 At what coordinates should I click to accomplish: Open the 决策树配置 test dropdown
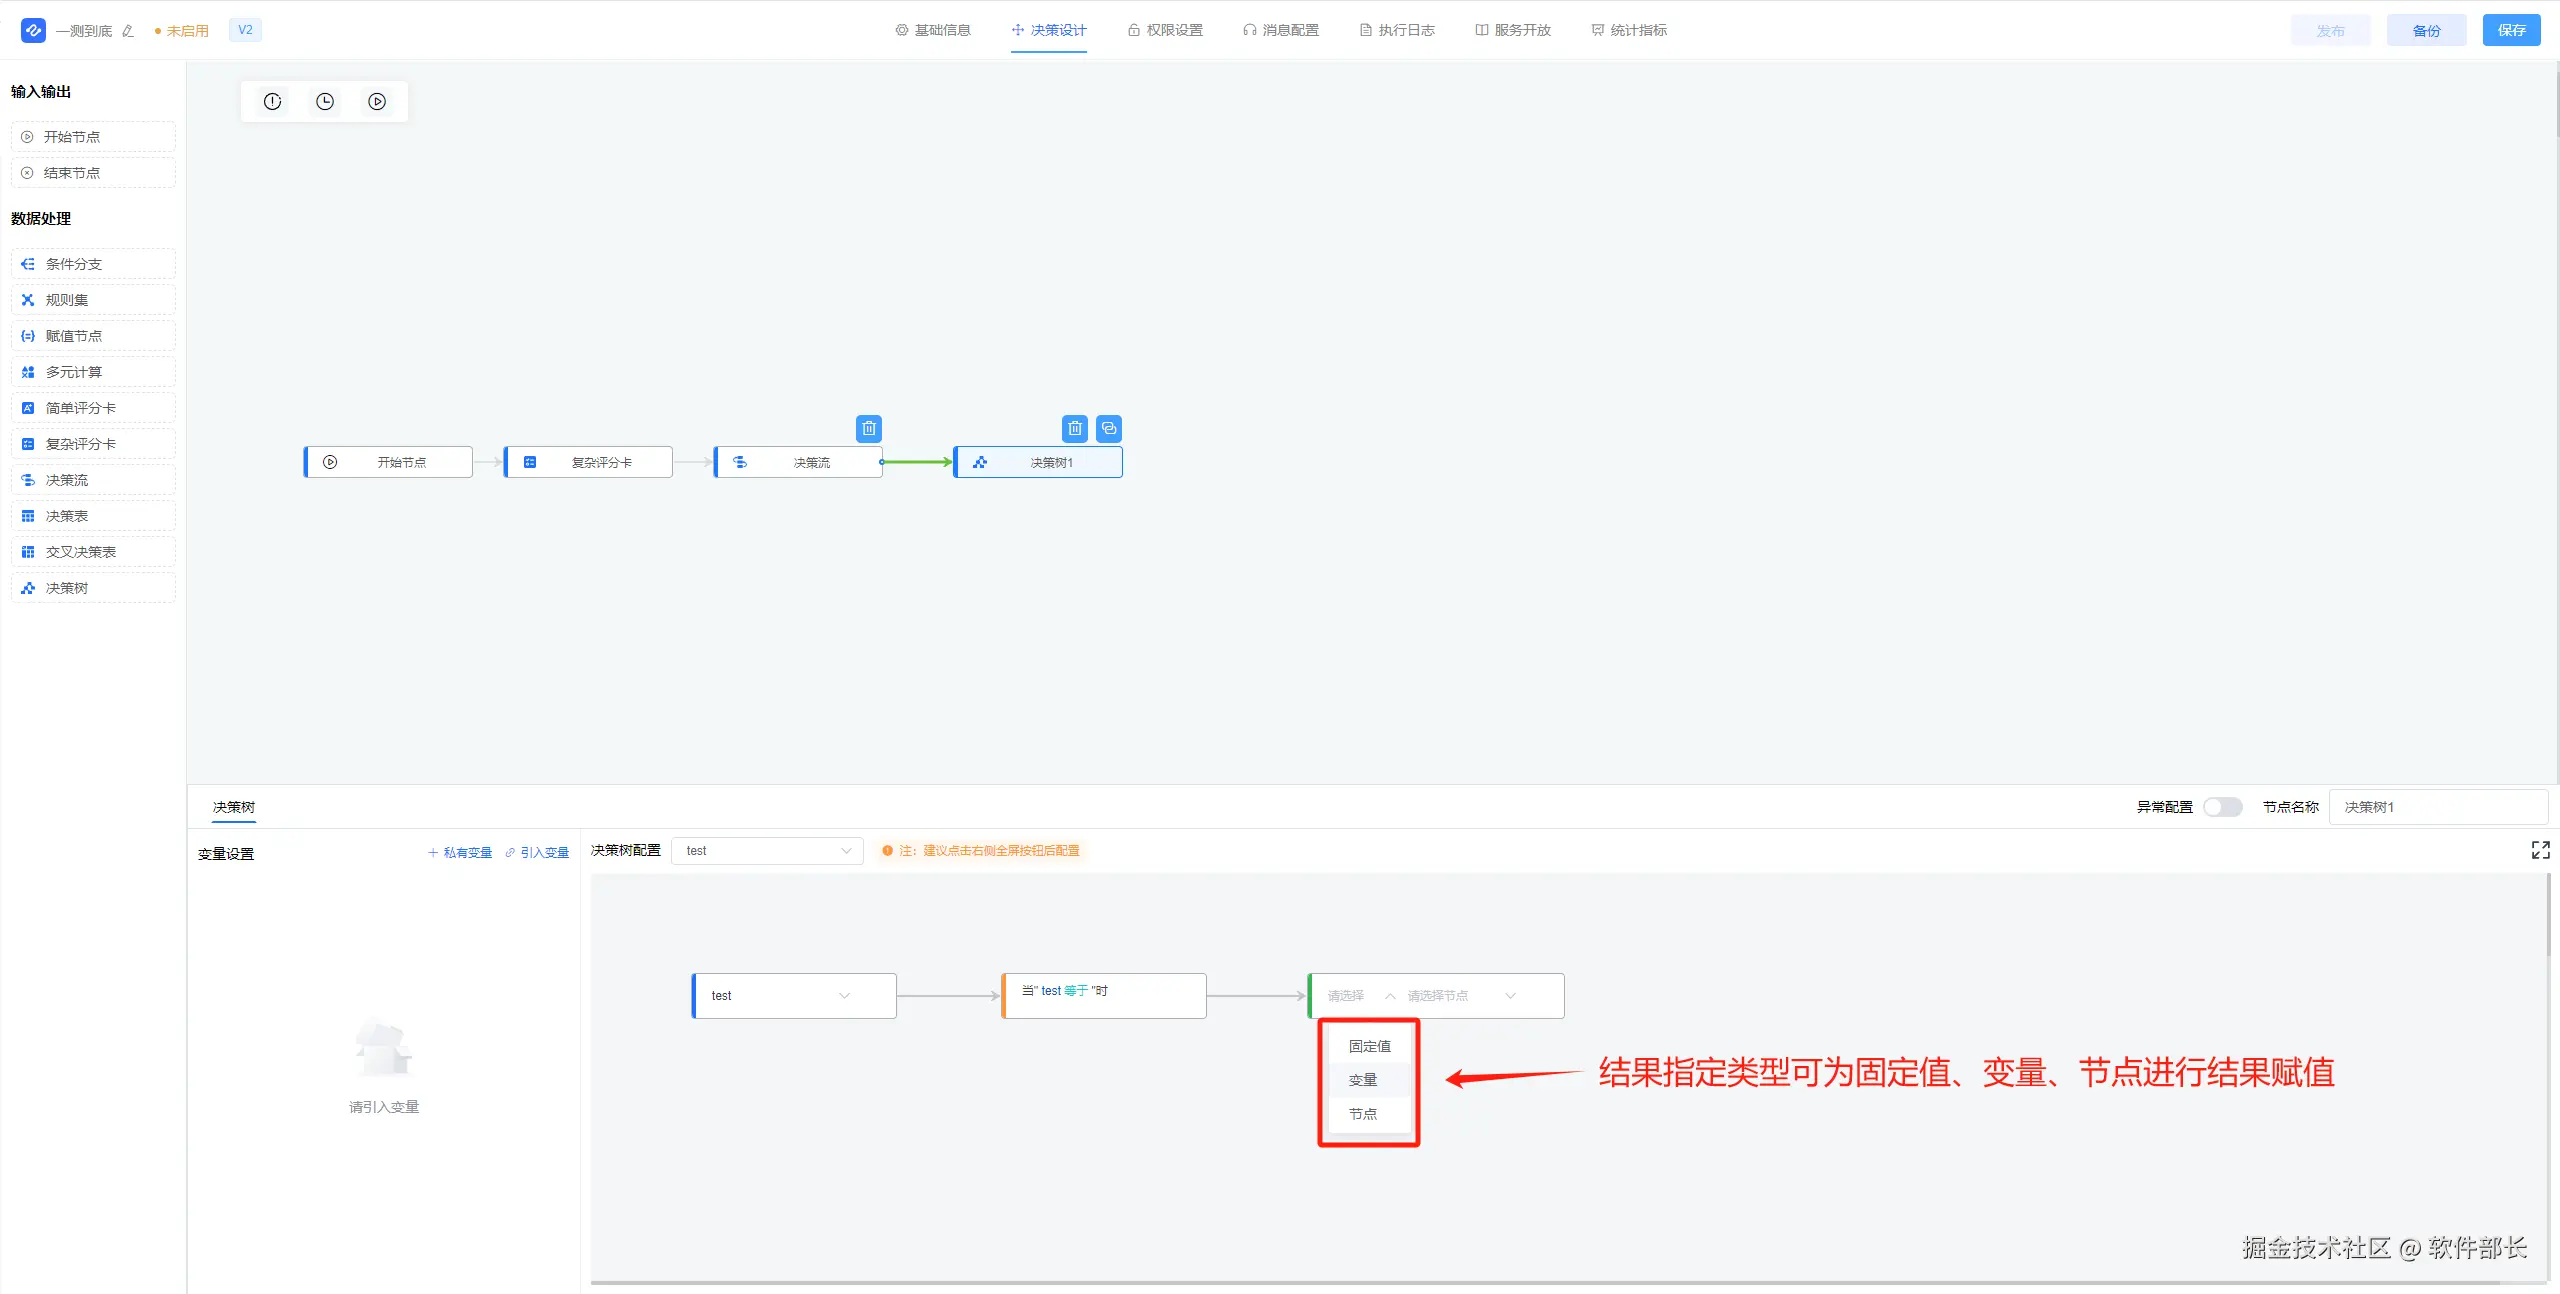(767, 851)
